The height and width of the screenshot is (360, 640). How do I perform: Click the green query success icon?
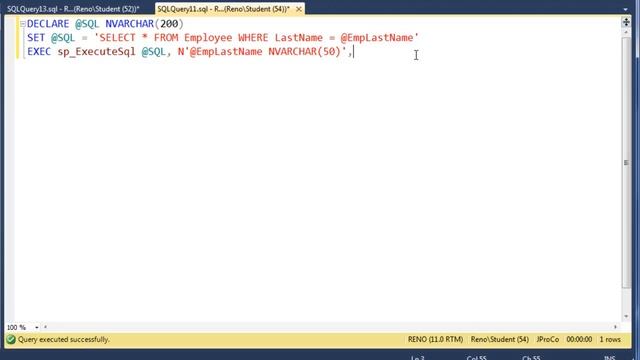[x=11, y=340]
